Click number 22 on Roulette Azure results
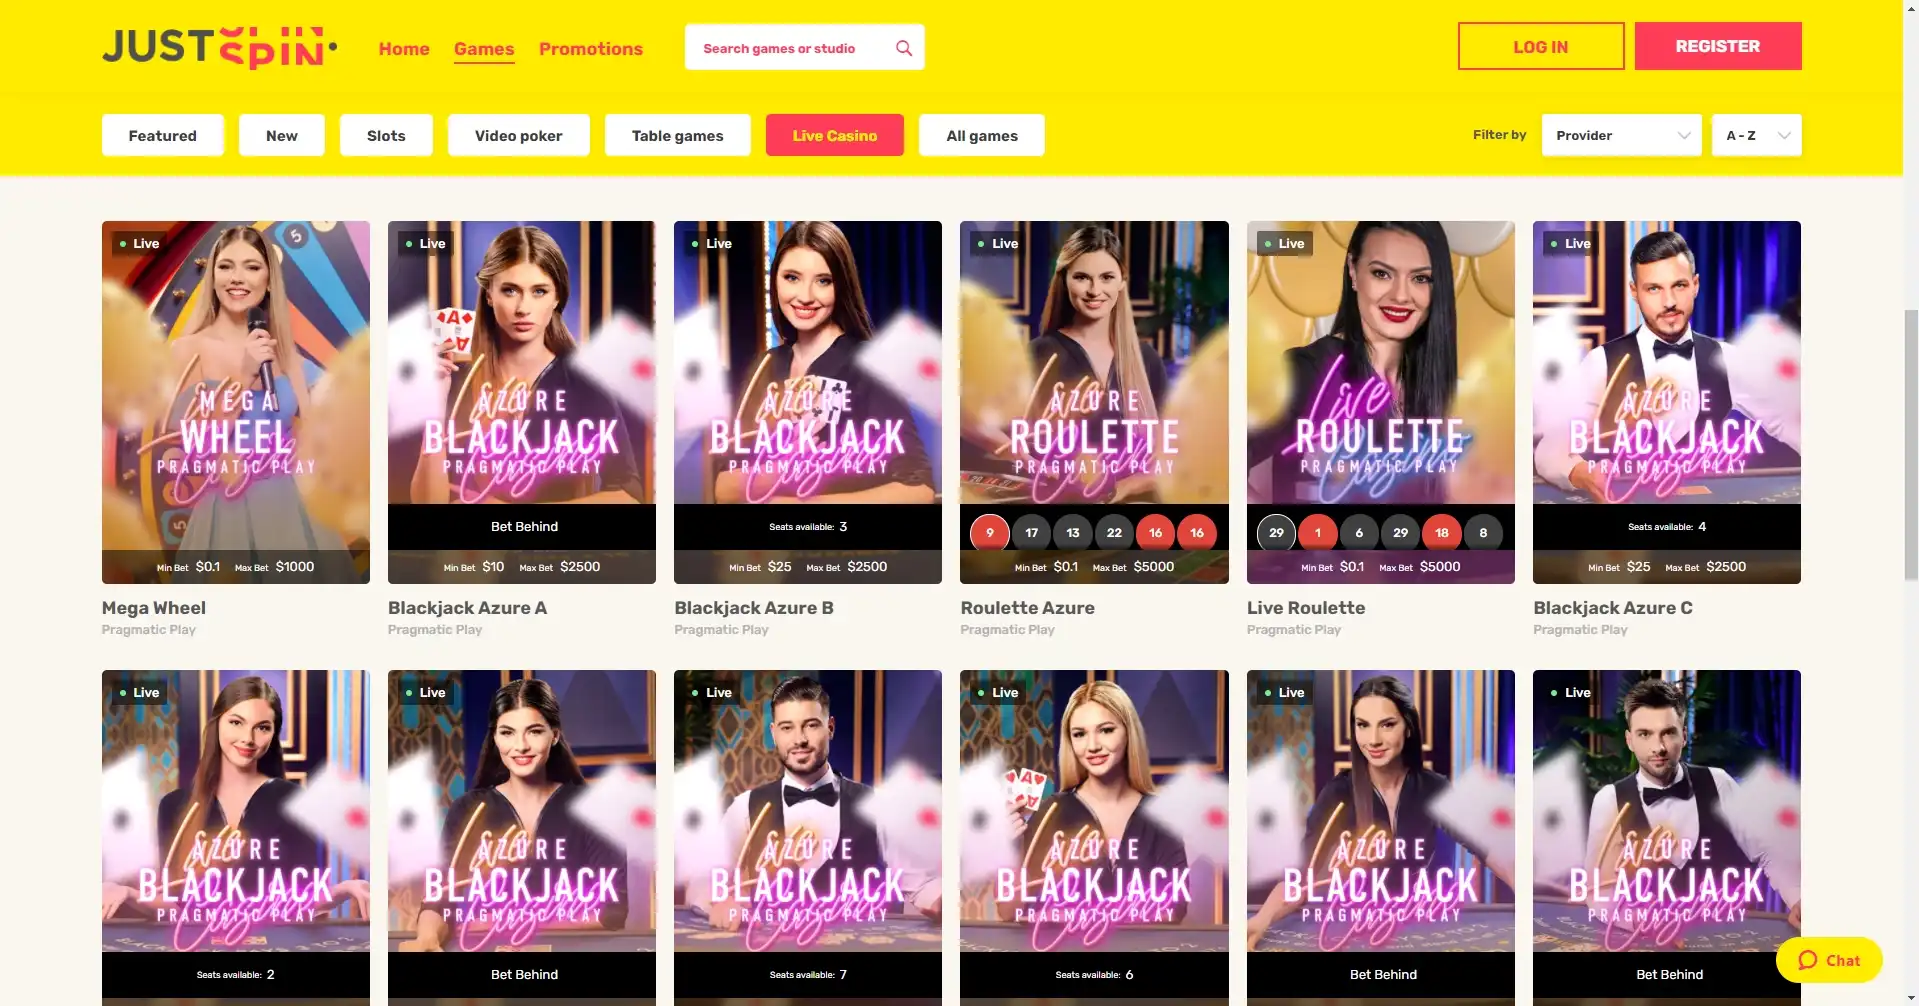Screen dimensions: 1919x1006 pos(1114,533)
